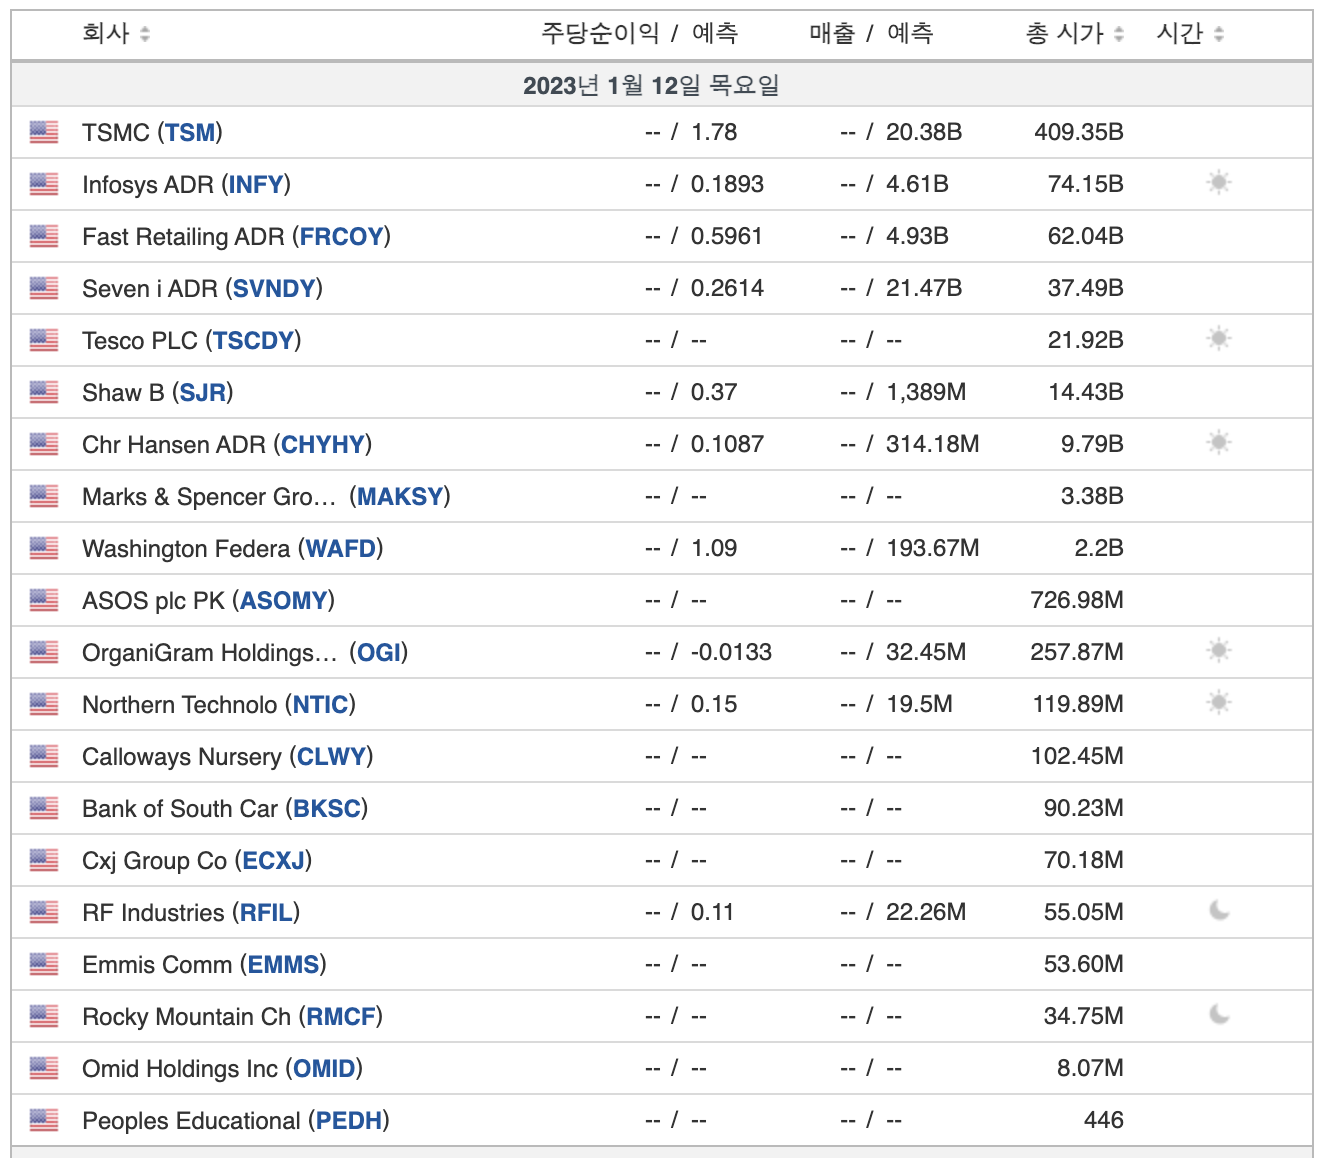The width and height of the screenshot is (1322, 1158).
Task: Open the MAKSY ticker link
Action: tap(400, 497)
